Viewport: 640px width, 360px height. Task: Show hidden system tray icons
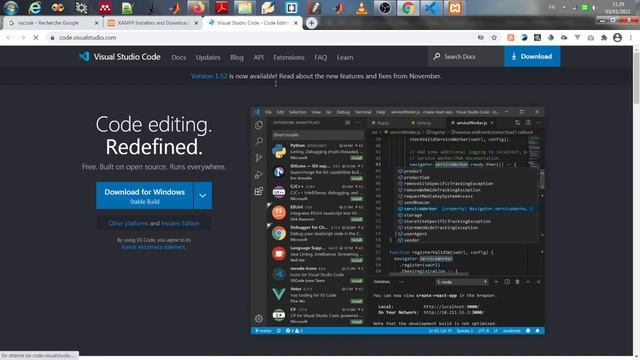pyautogui.click(x=564, y=7)
